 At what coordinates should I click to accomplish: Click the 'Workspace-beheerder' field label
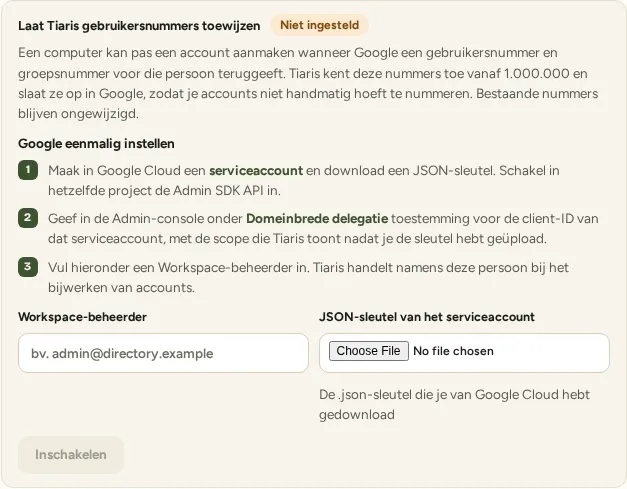[x=82, y=317]
